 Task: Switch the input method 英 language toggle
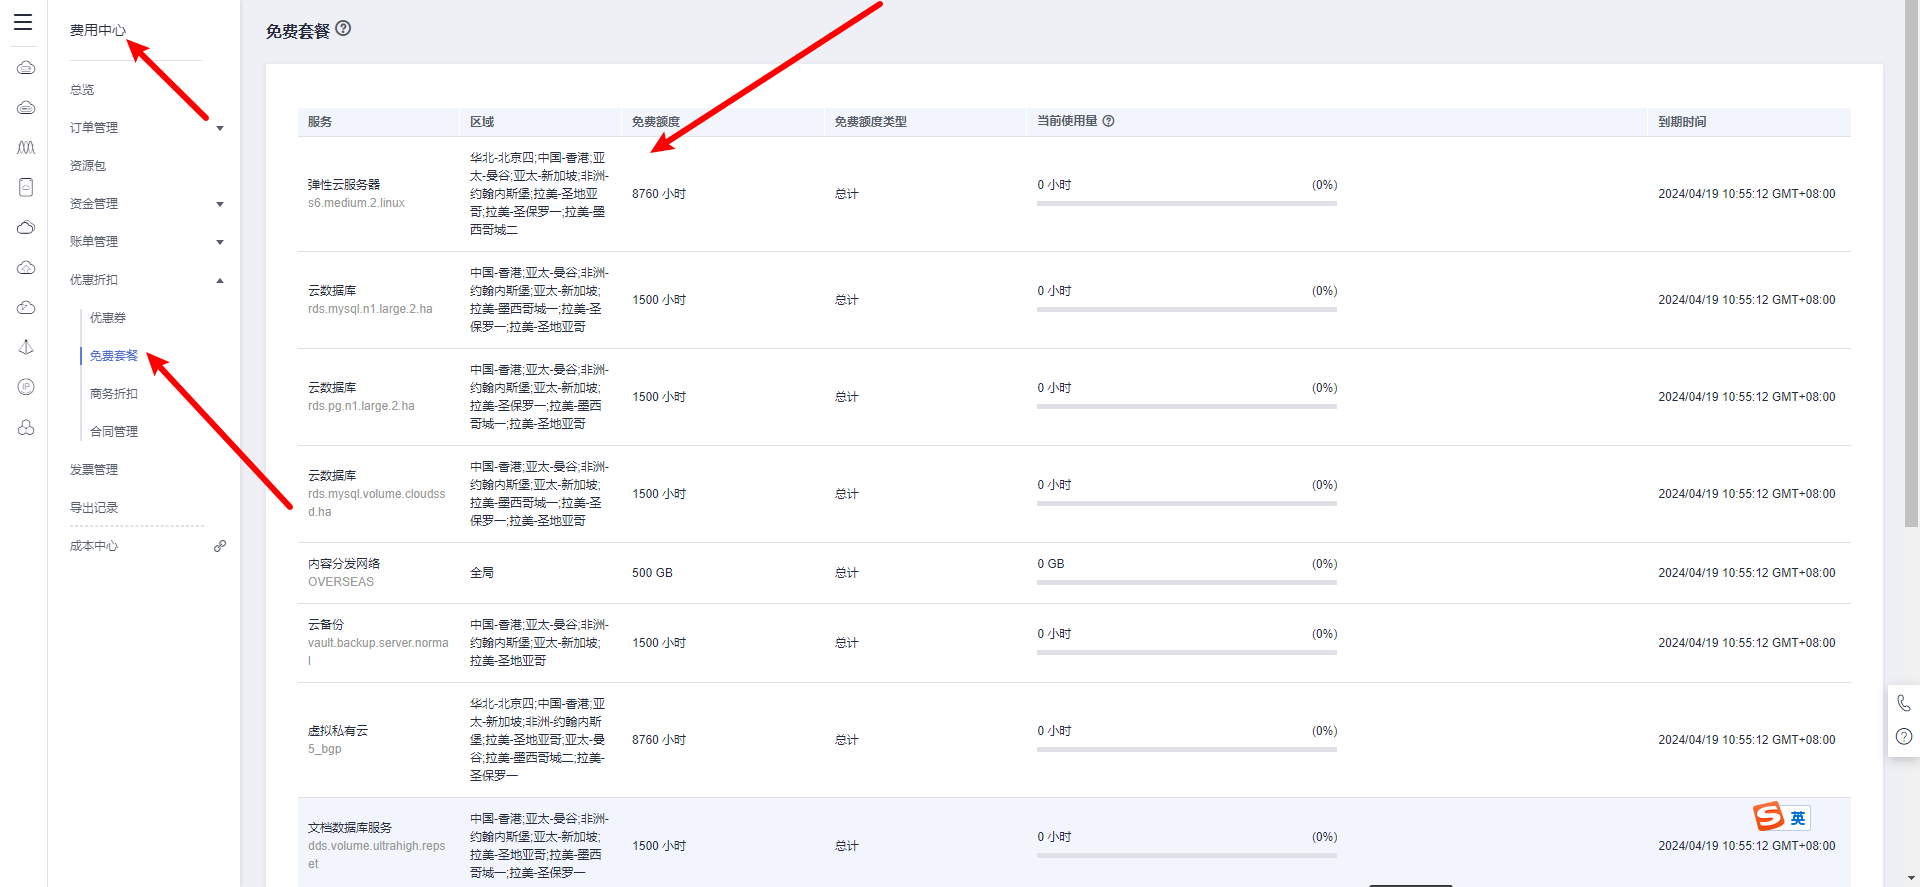tap(1797, 818)
